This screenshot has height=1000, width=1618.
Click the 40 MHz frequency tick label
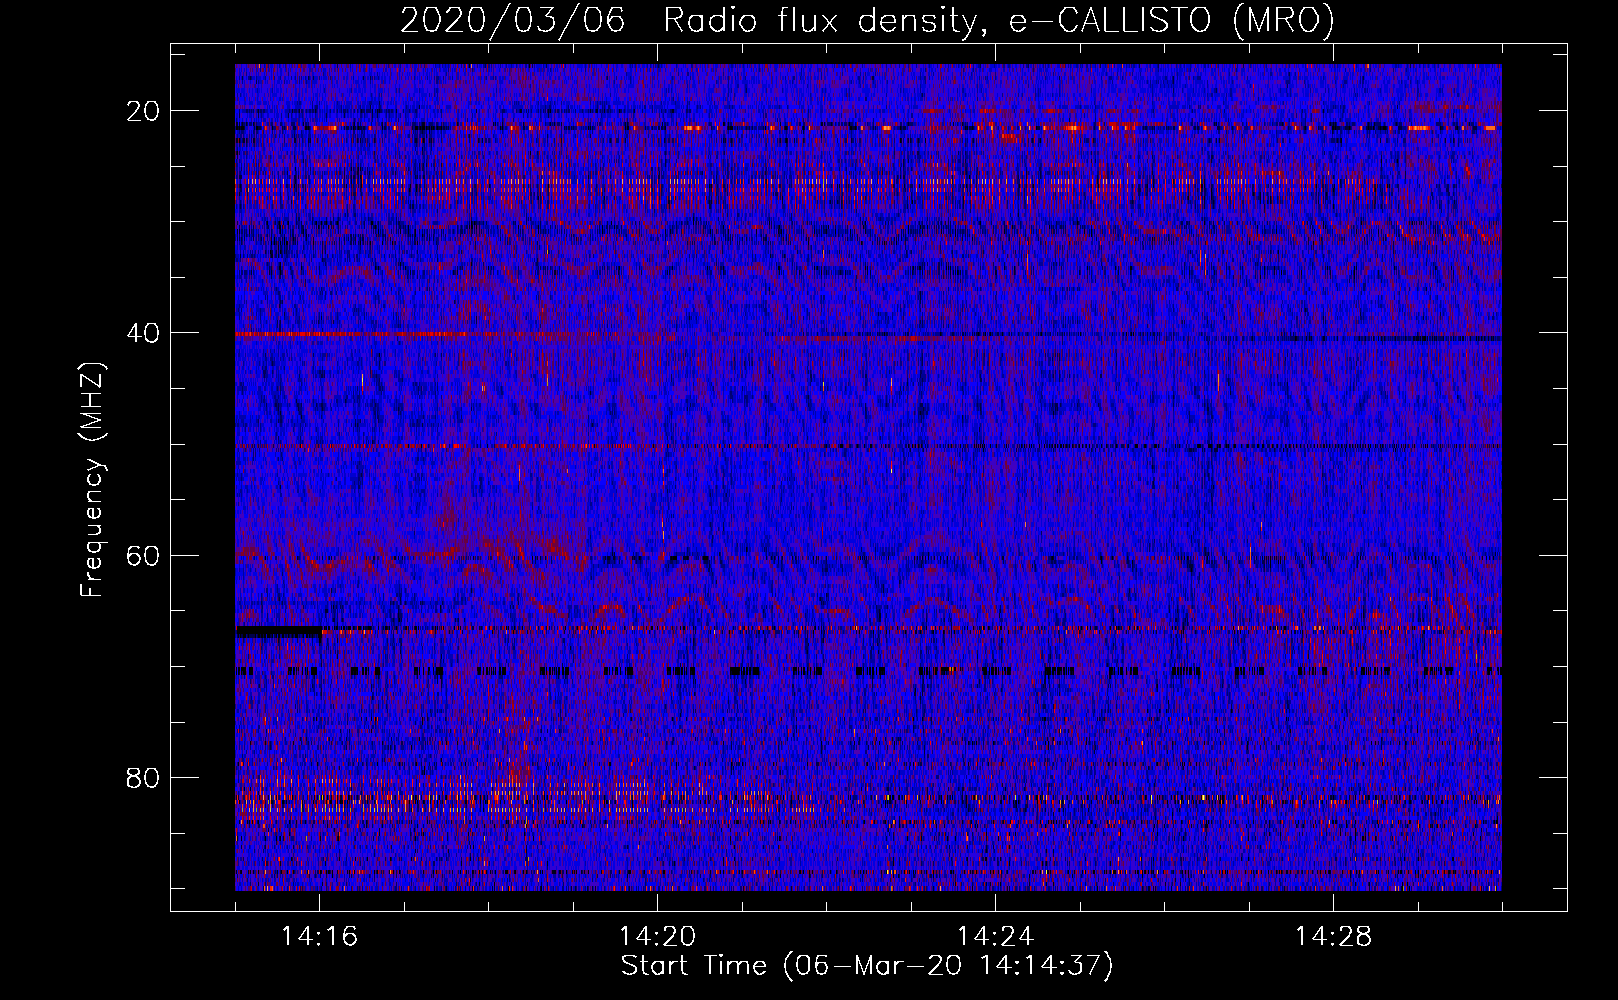pos(143,333)
